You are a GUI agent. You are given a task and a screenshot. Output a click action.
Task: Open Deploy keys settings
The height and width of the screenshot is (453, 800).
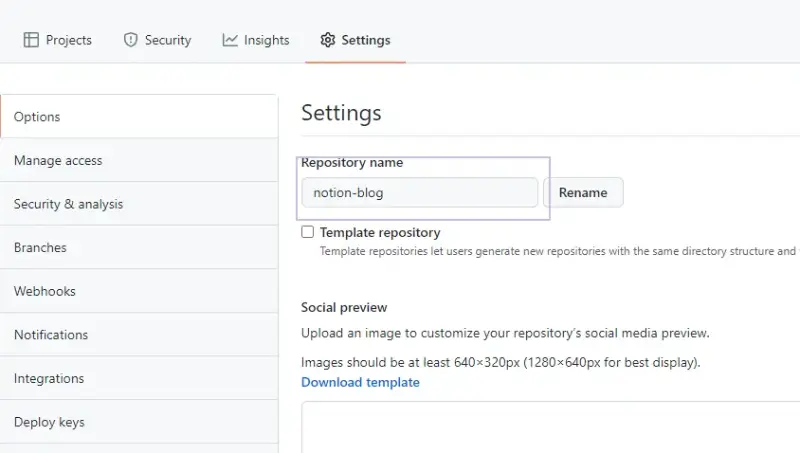click(49, 422)
